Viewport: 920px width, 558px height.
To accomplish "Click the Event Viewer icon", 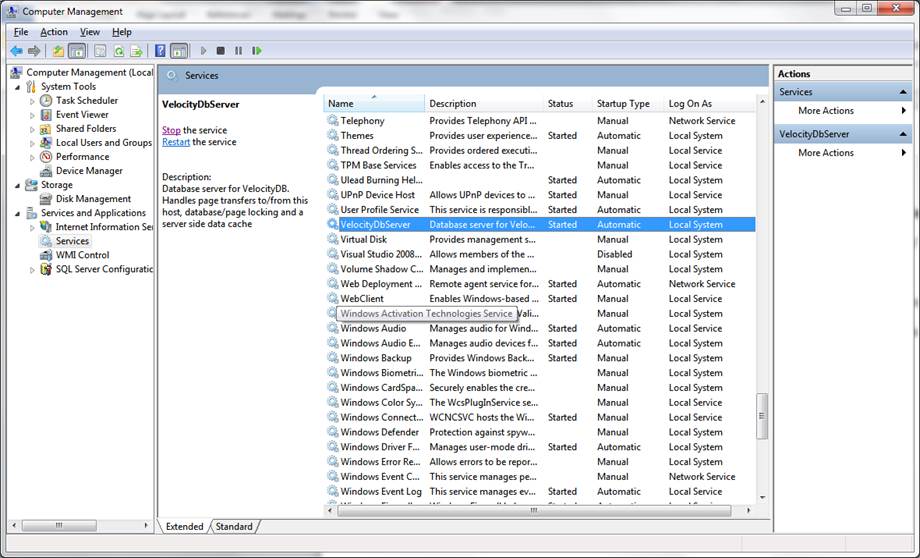I will click(x=46, y=114).
